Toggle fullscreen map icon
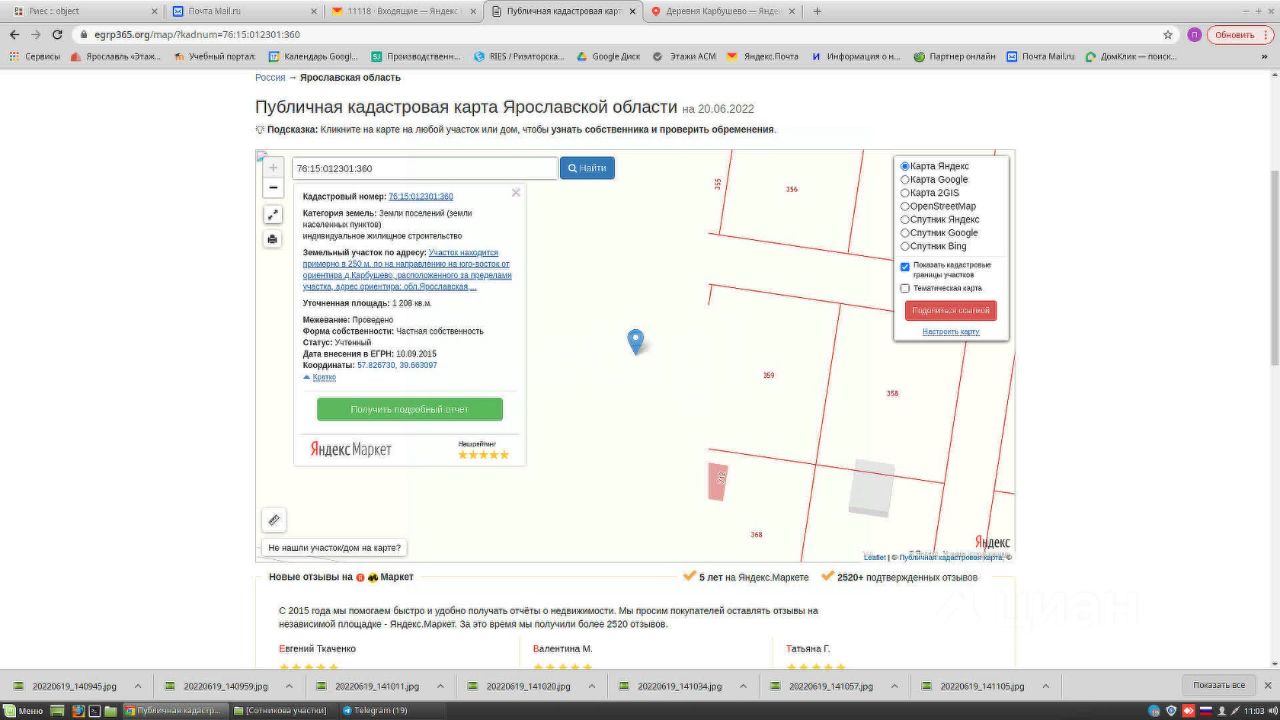 point(273,215)
